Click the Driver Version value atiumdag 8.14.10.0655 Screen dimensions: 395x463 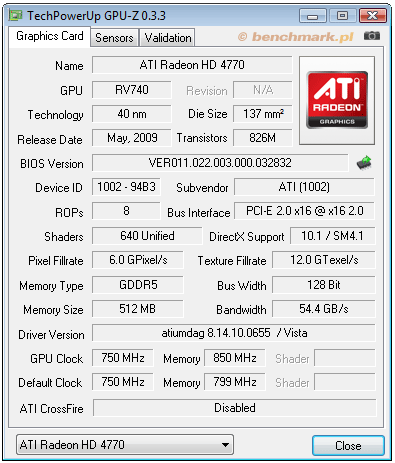(x=234, y=333)
